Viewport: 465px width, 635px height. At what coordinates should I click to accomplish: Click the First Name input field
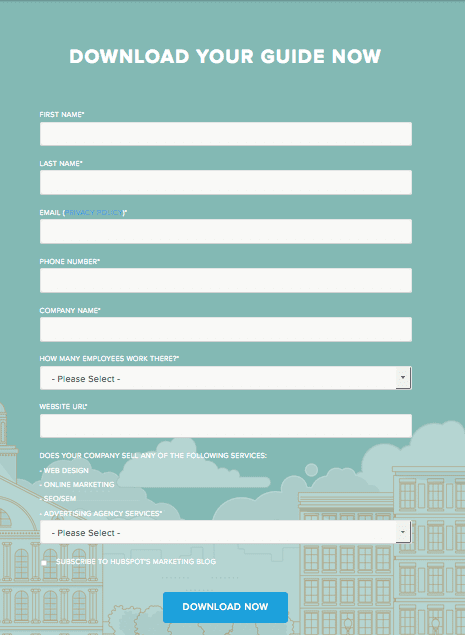tap(226, 134)
